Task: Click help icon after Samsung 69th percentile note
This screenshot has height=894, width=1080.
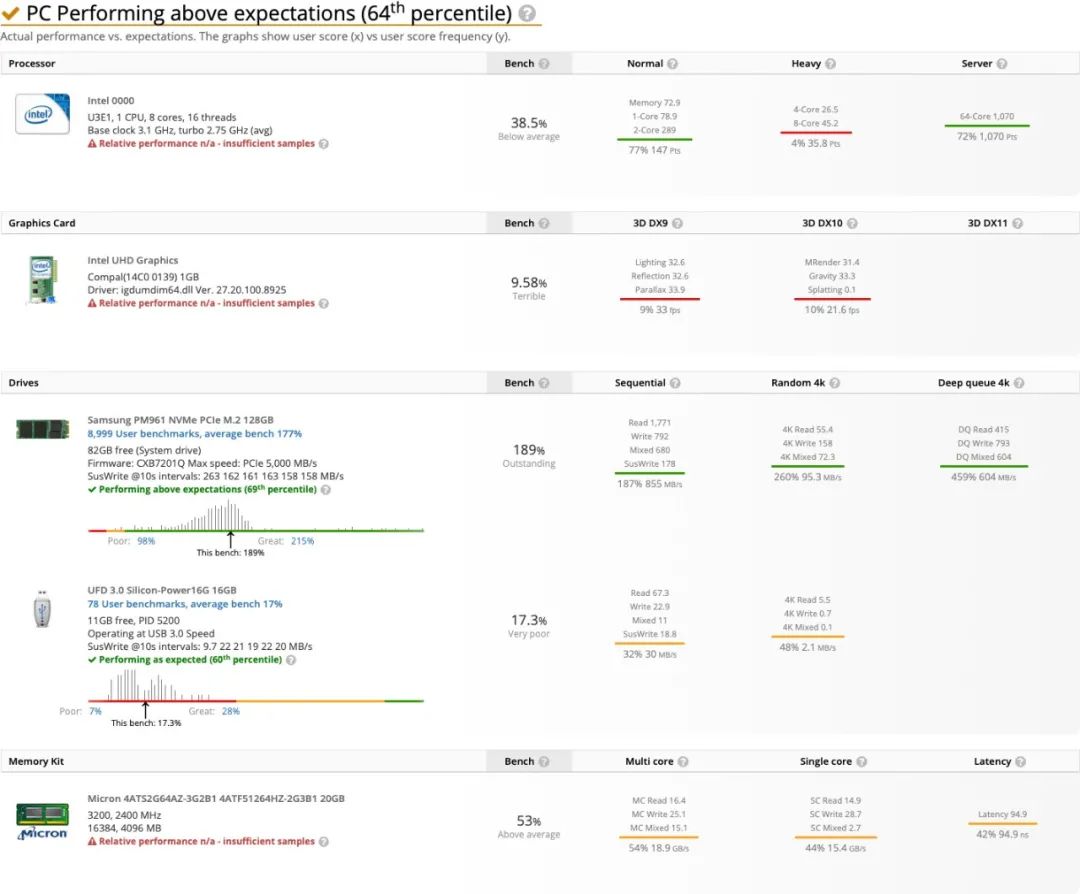Action: (324, 490)
